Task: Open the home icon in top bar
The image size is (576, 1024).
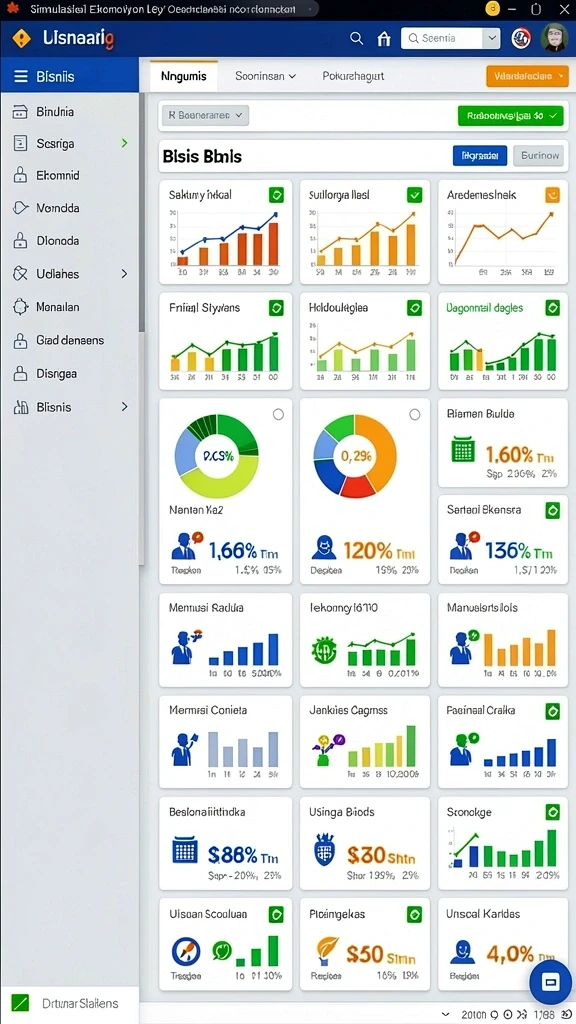Action: [384, 39]
